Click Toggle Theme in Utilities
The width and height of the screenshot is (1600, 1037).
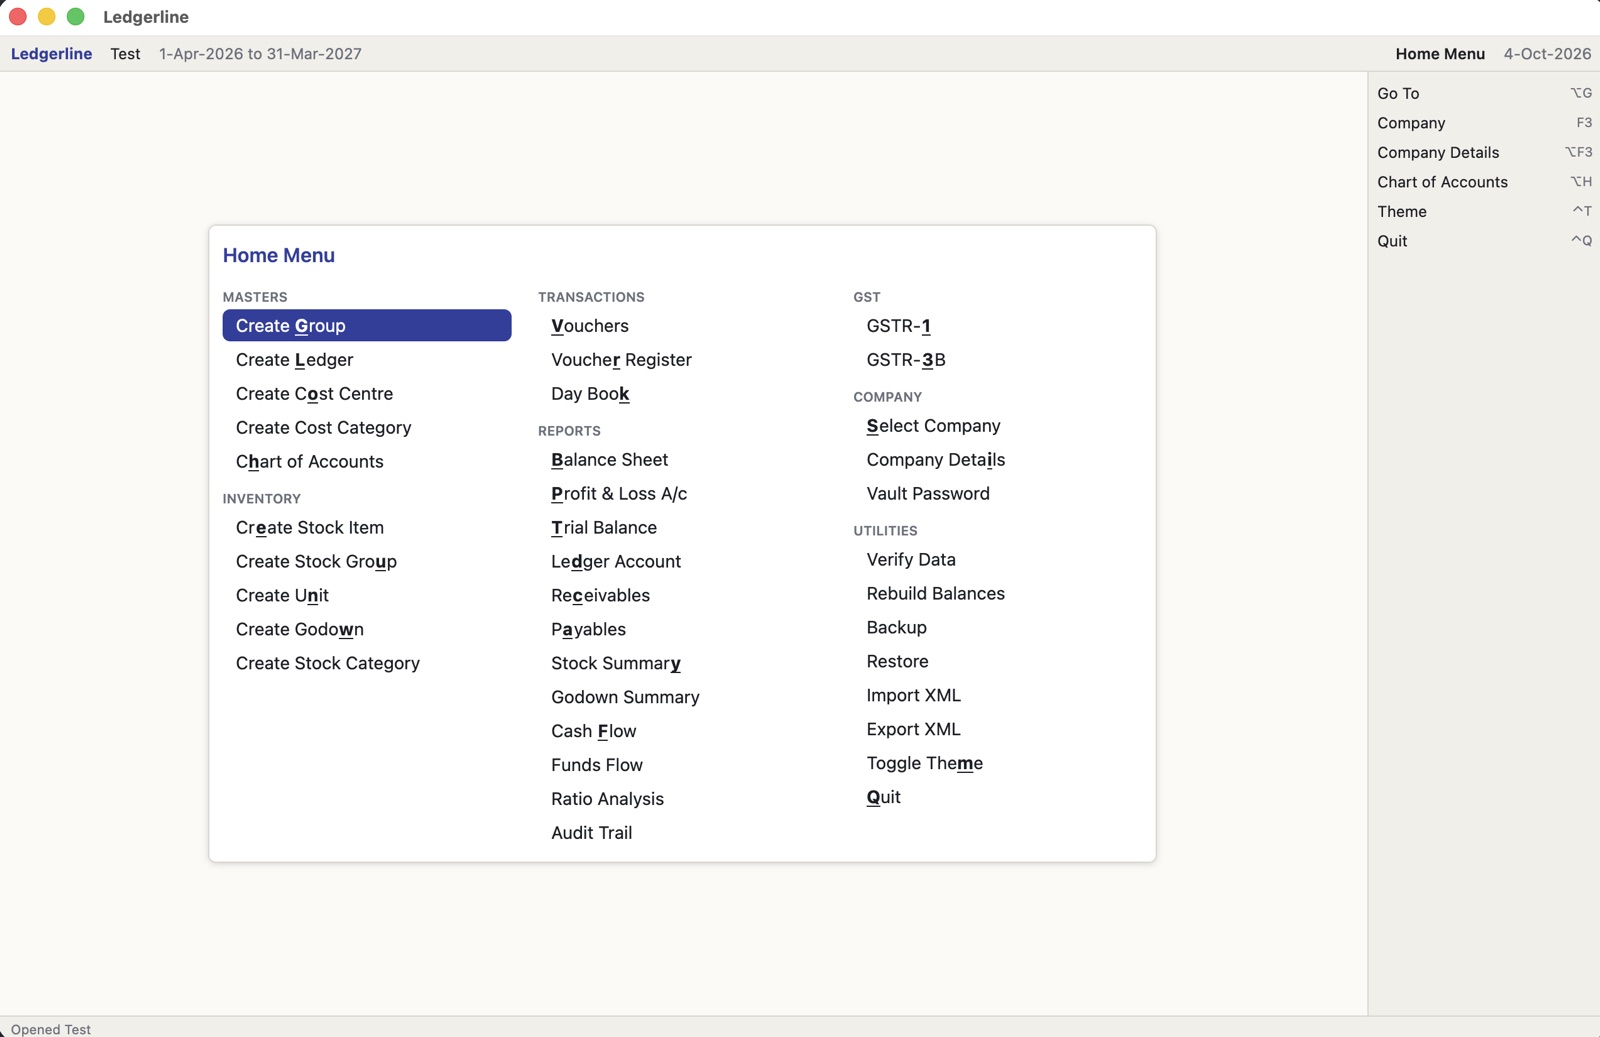coord(997,764)
